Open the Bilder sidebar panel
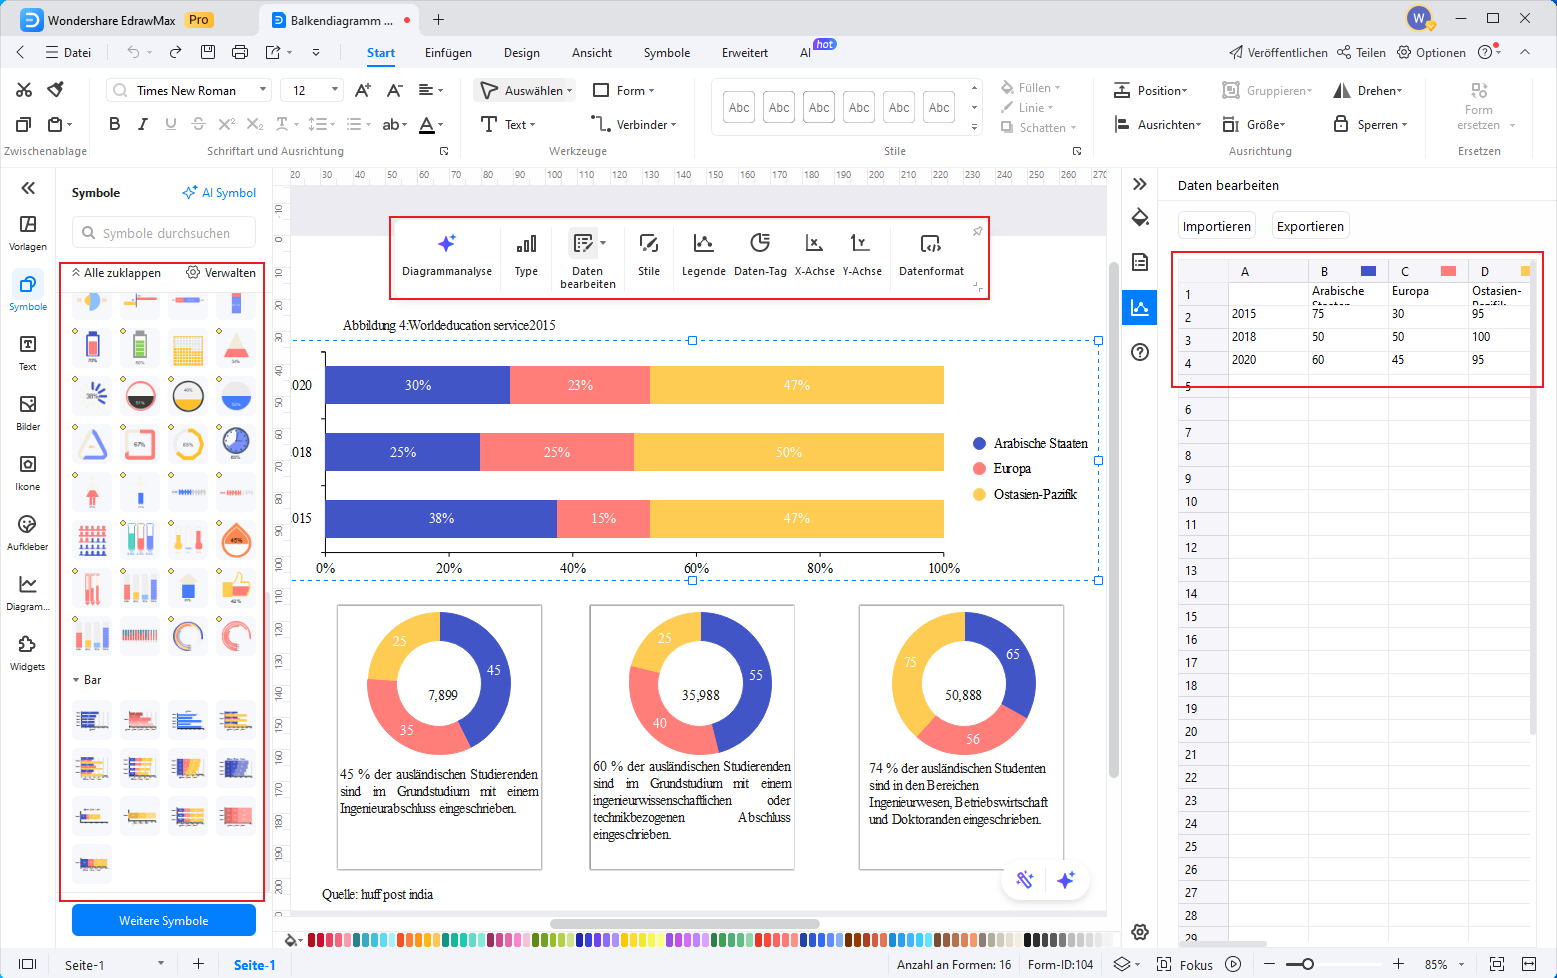1557x978 pixels. 28,412
